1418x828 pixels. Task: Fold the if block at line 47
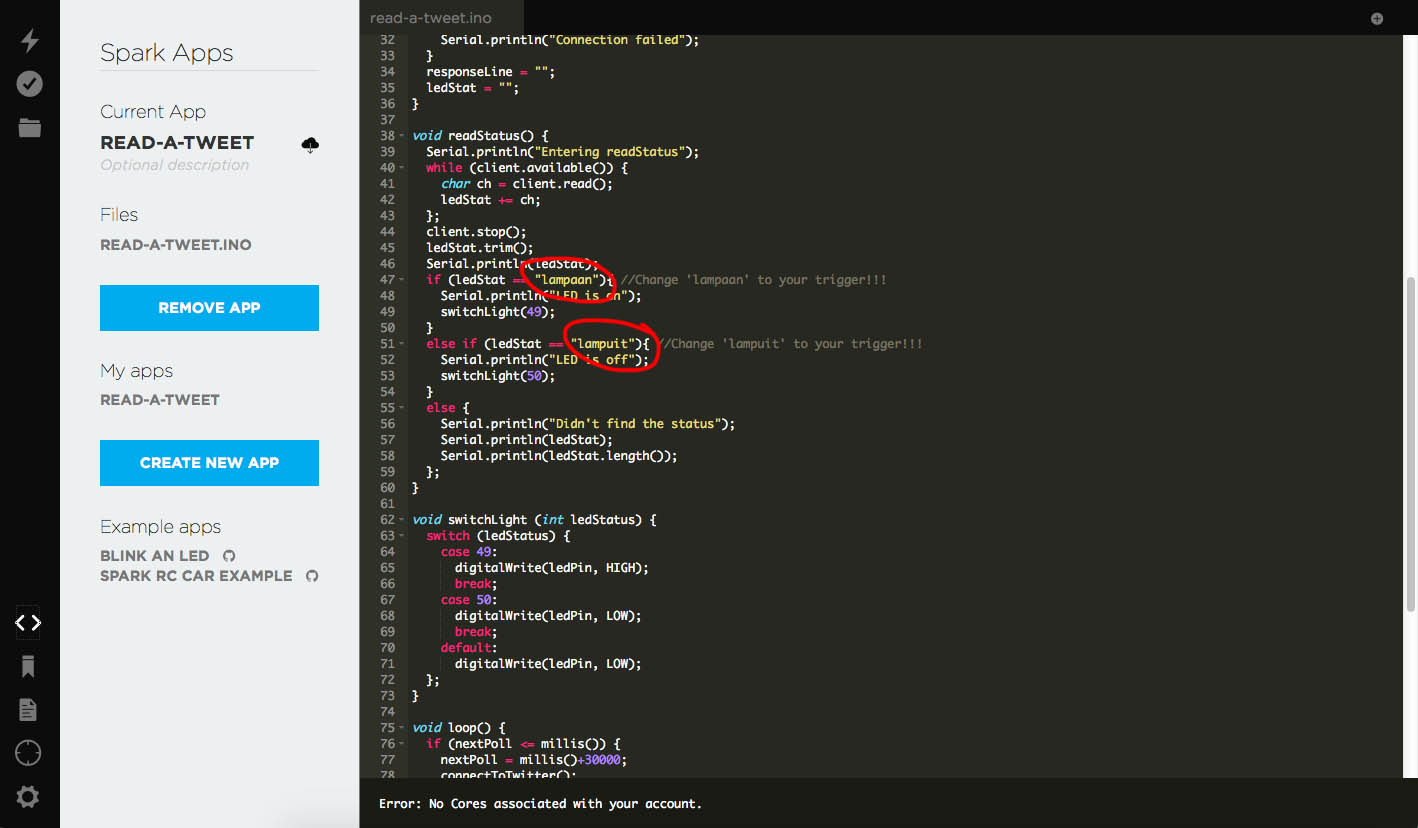[x=403, y=279]
